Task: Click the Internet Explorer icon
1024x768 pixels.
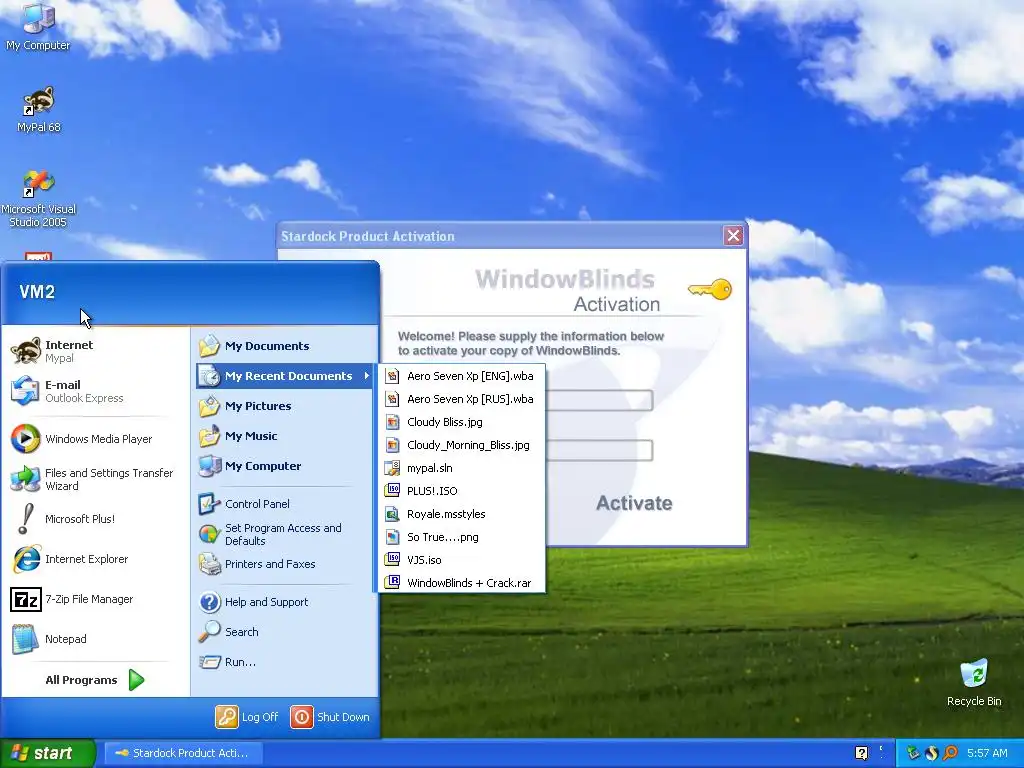Action: tap(26, 559)
